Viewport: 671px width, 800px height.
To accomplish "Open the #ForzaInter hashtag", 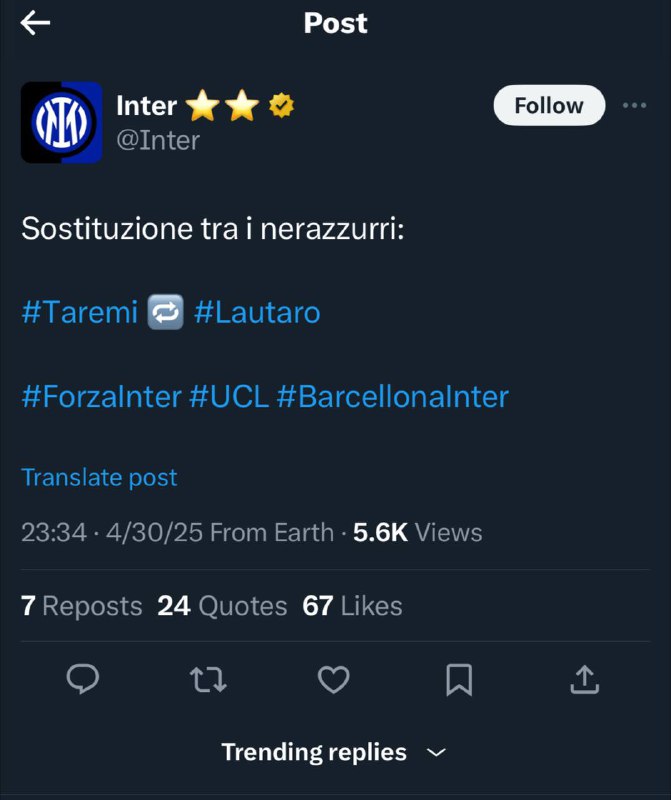I will [101, 396].
